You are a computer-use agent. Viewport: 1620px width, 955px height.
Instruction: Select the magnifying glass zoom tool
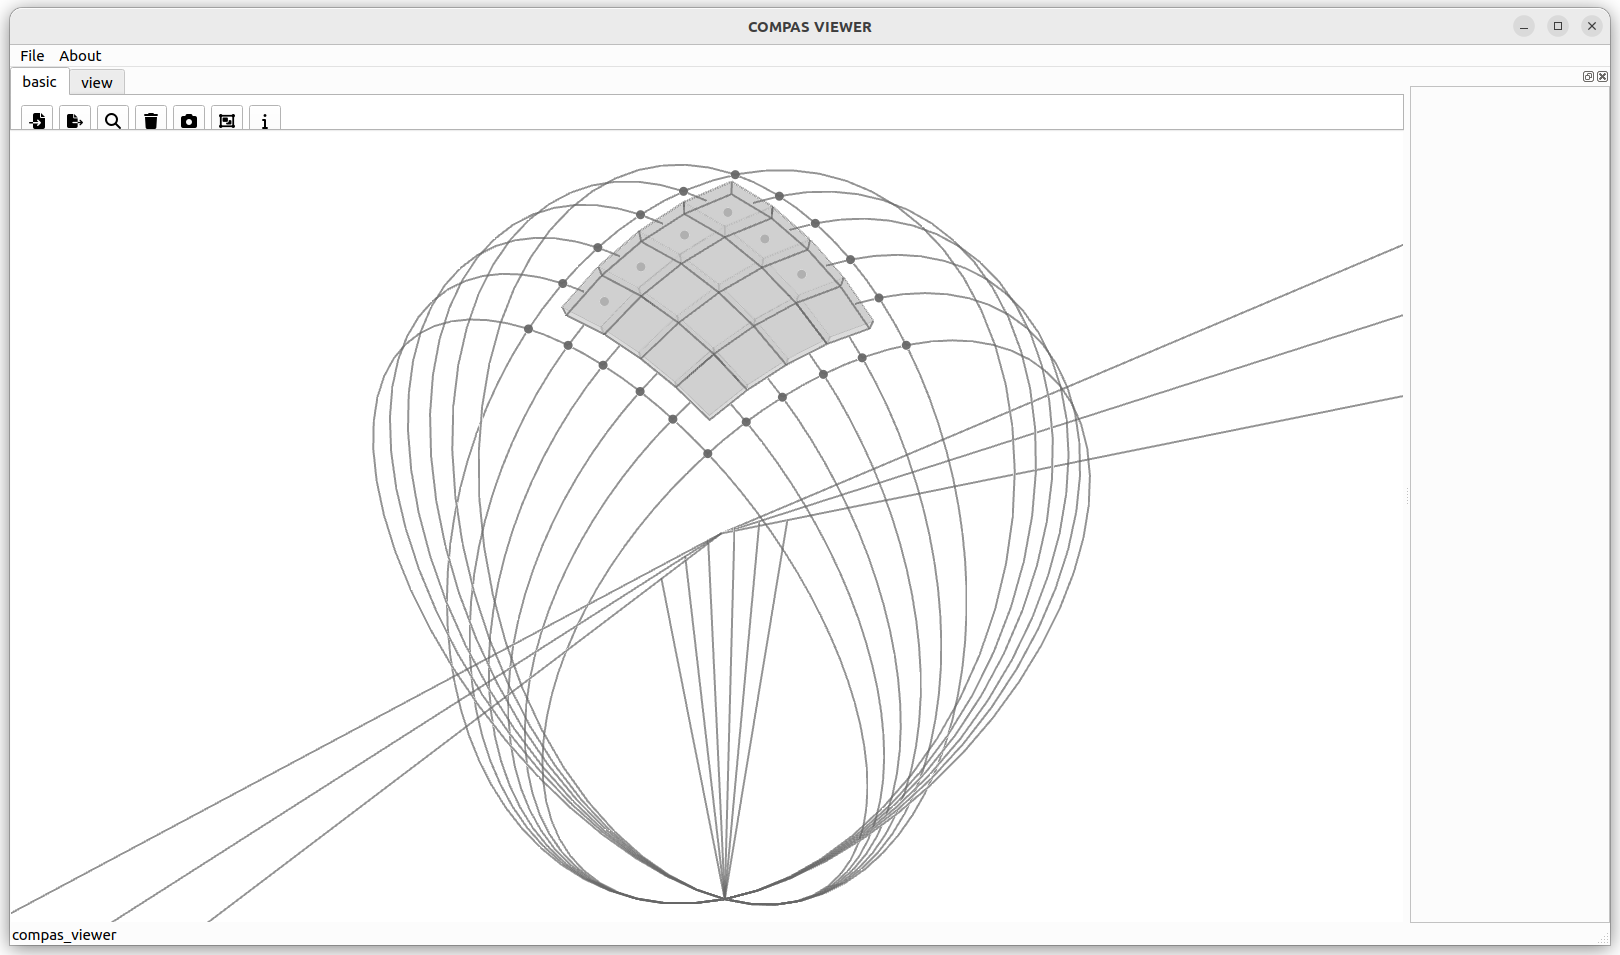click(113, 121)
